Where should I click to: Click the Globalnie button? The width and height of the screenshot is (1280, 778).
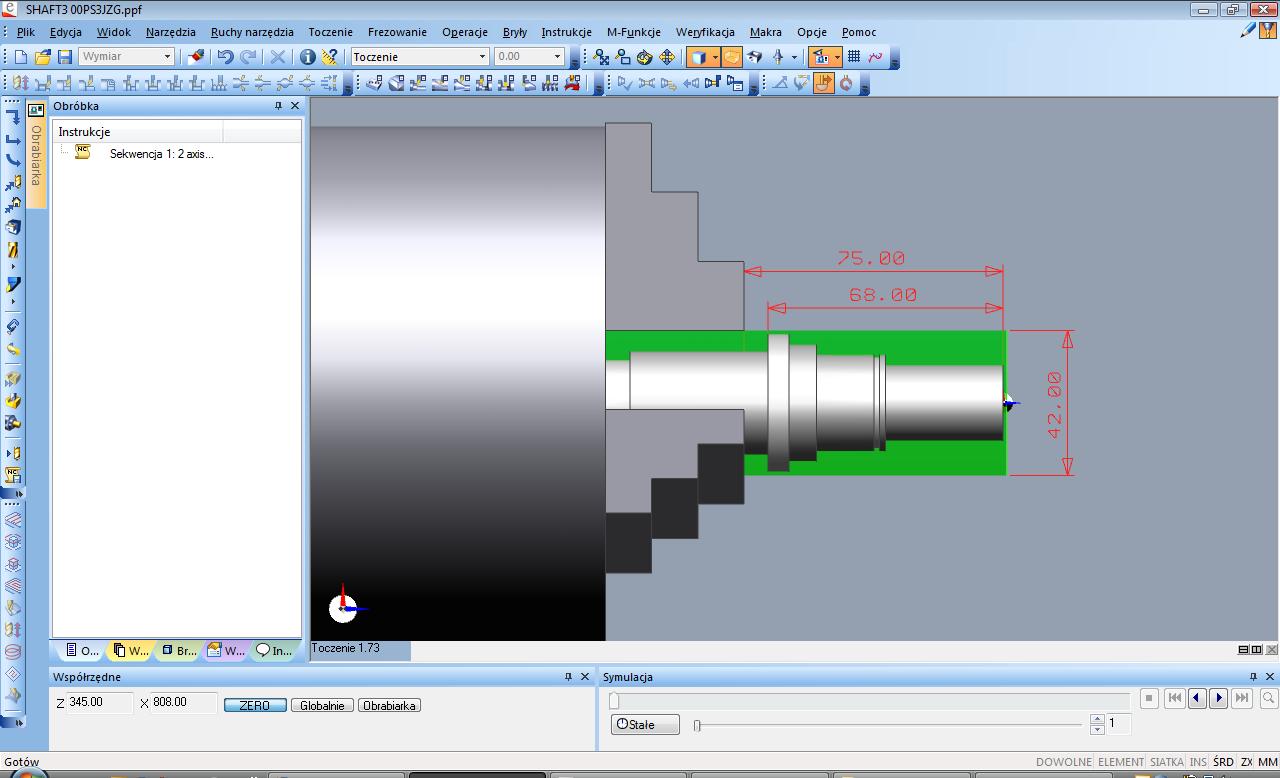coord(322,705)
